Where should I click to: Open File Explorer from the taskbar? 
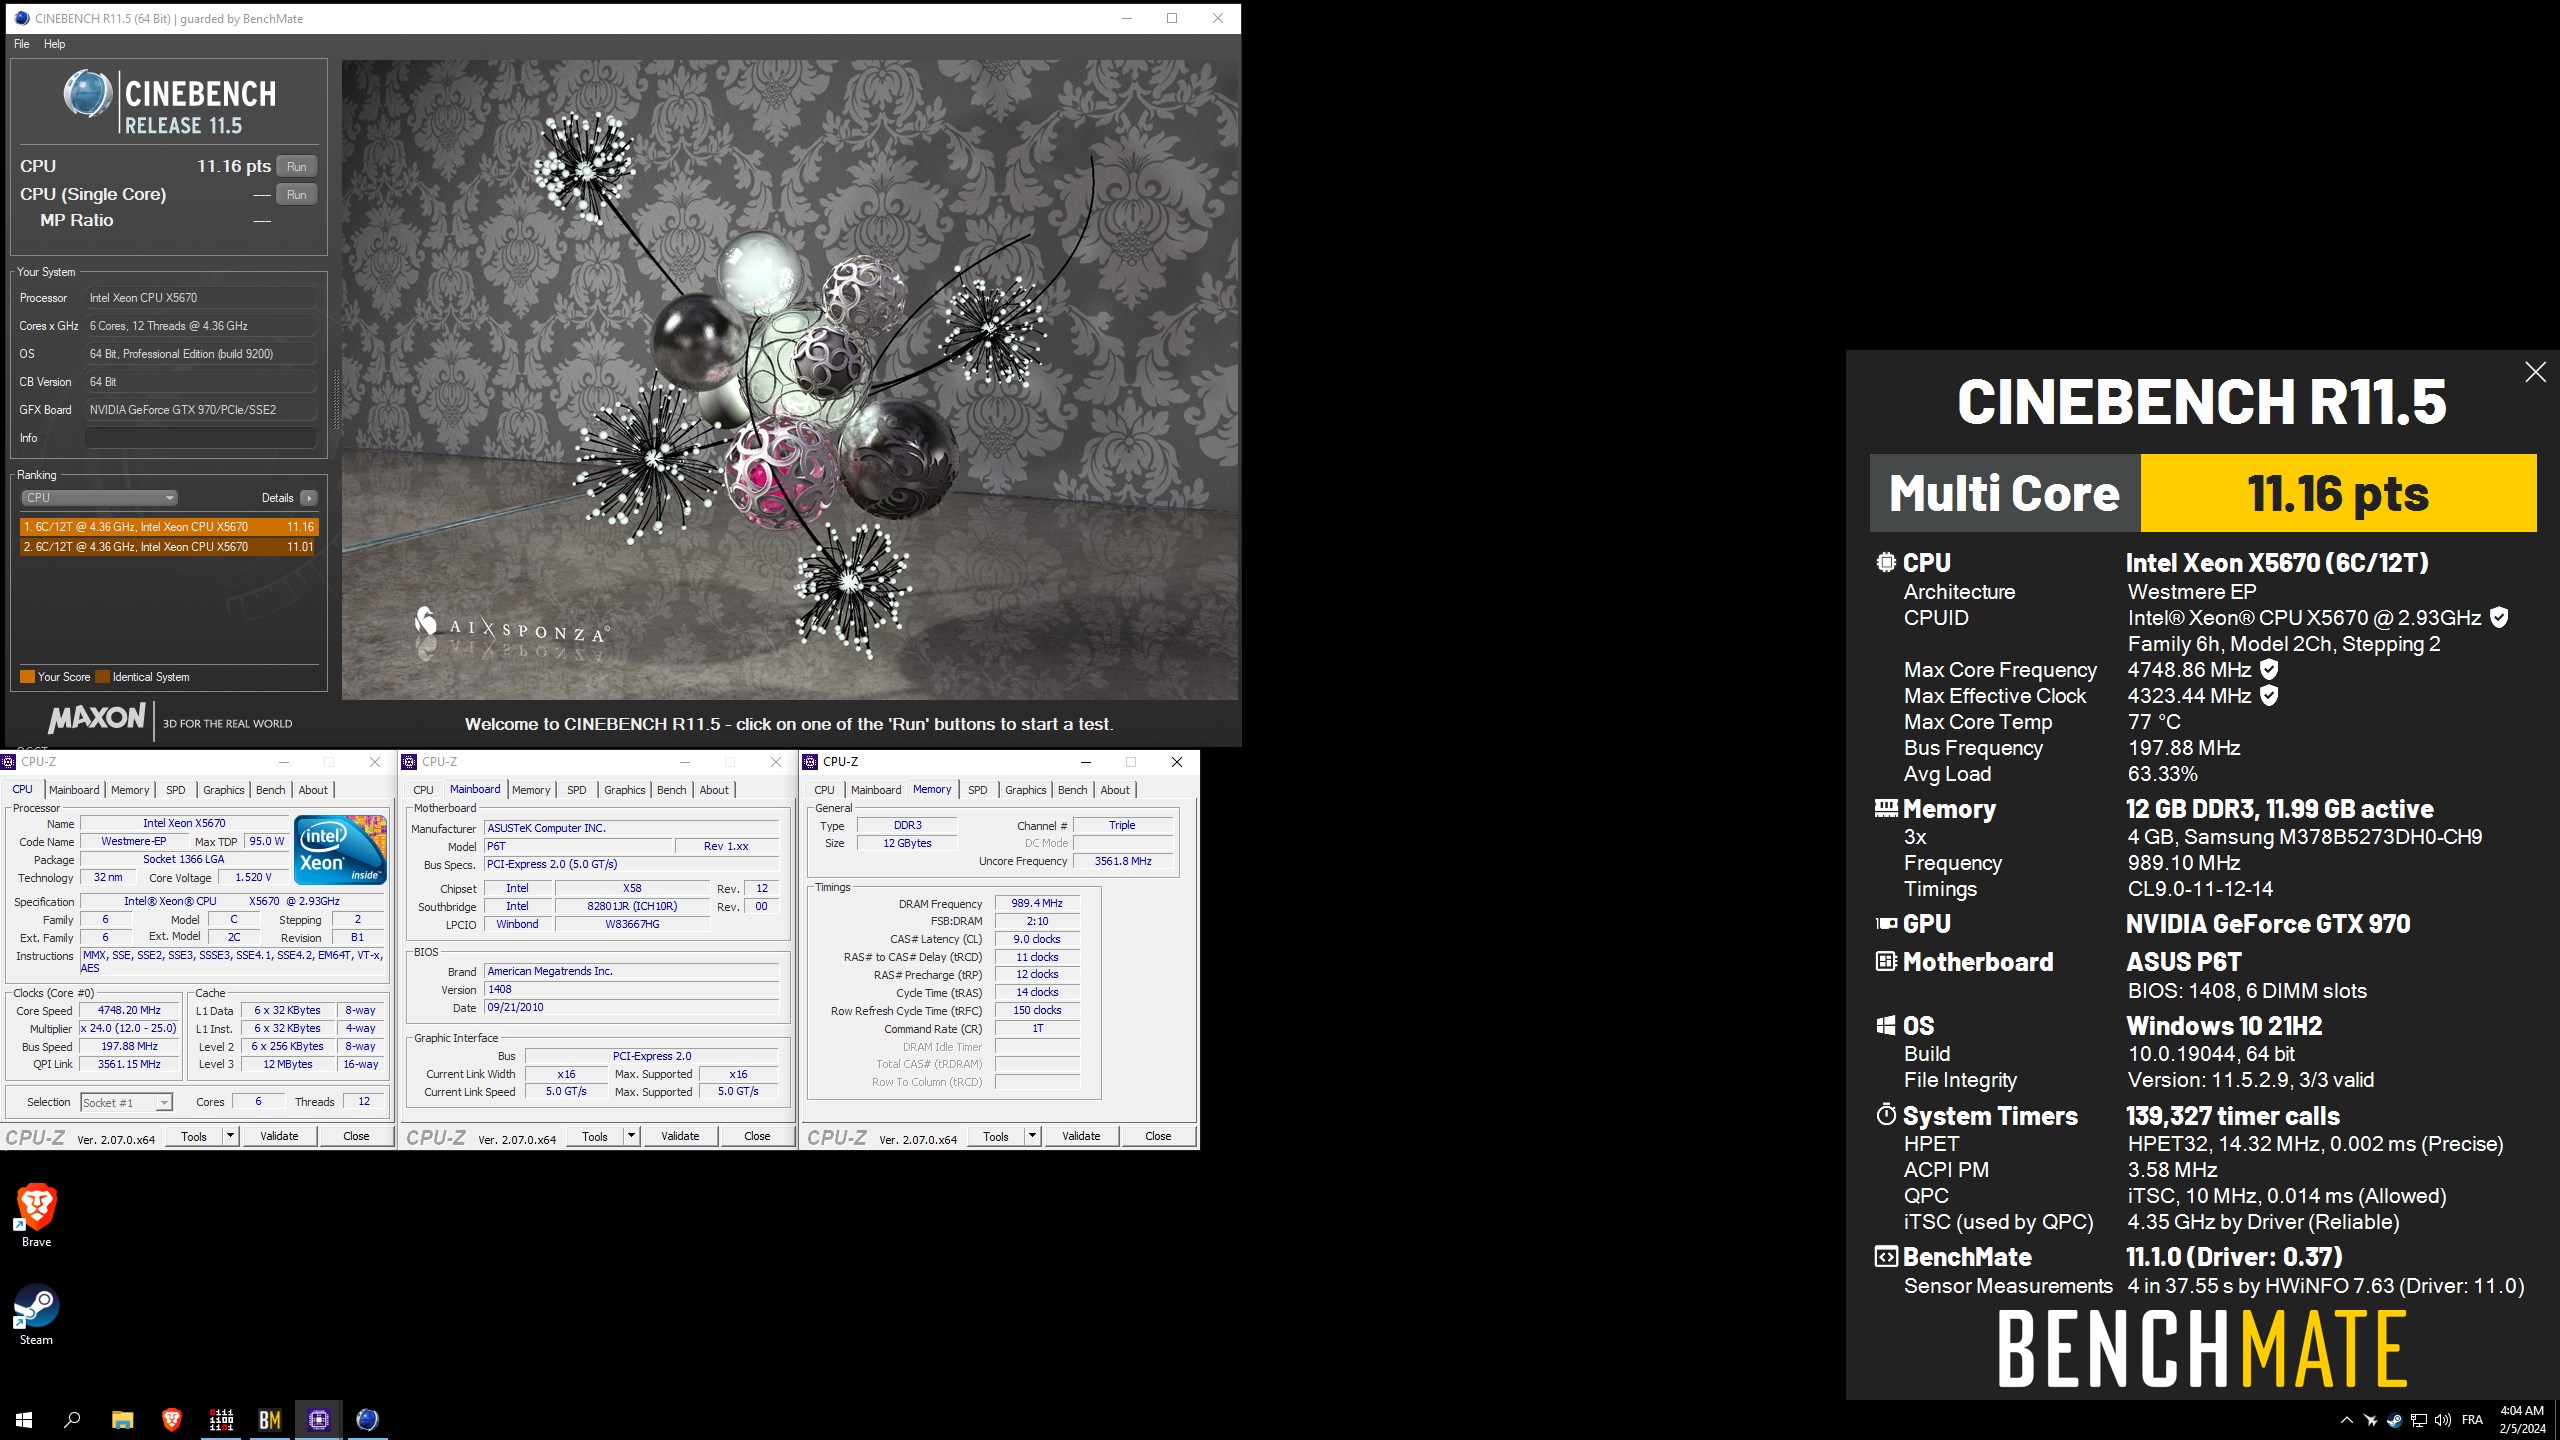pyautogui.click(x=122, y=1419)
